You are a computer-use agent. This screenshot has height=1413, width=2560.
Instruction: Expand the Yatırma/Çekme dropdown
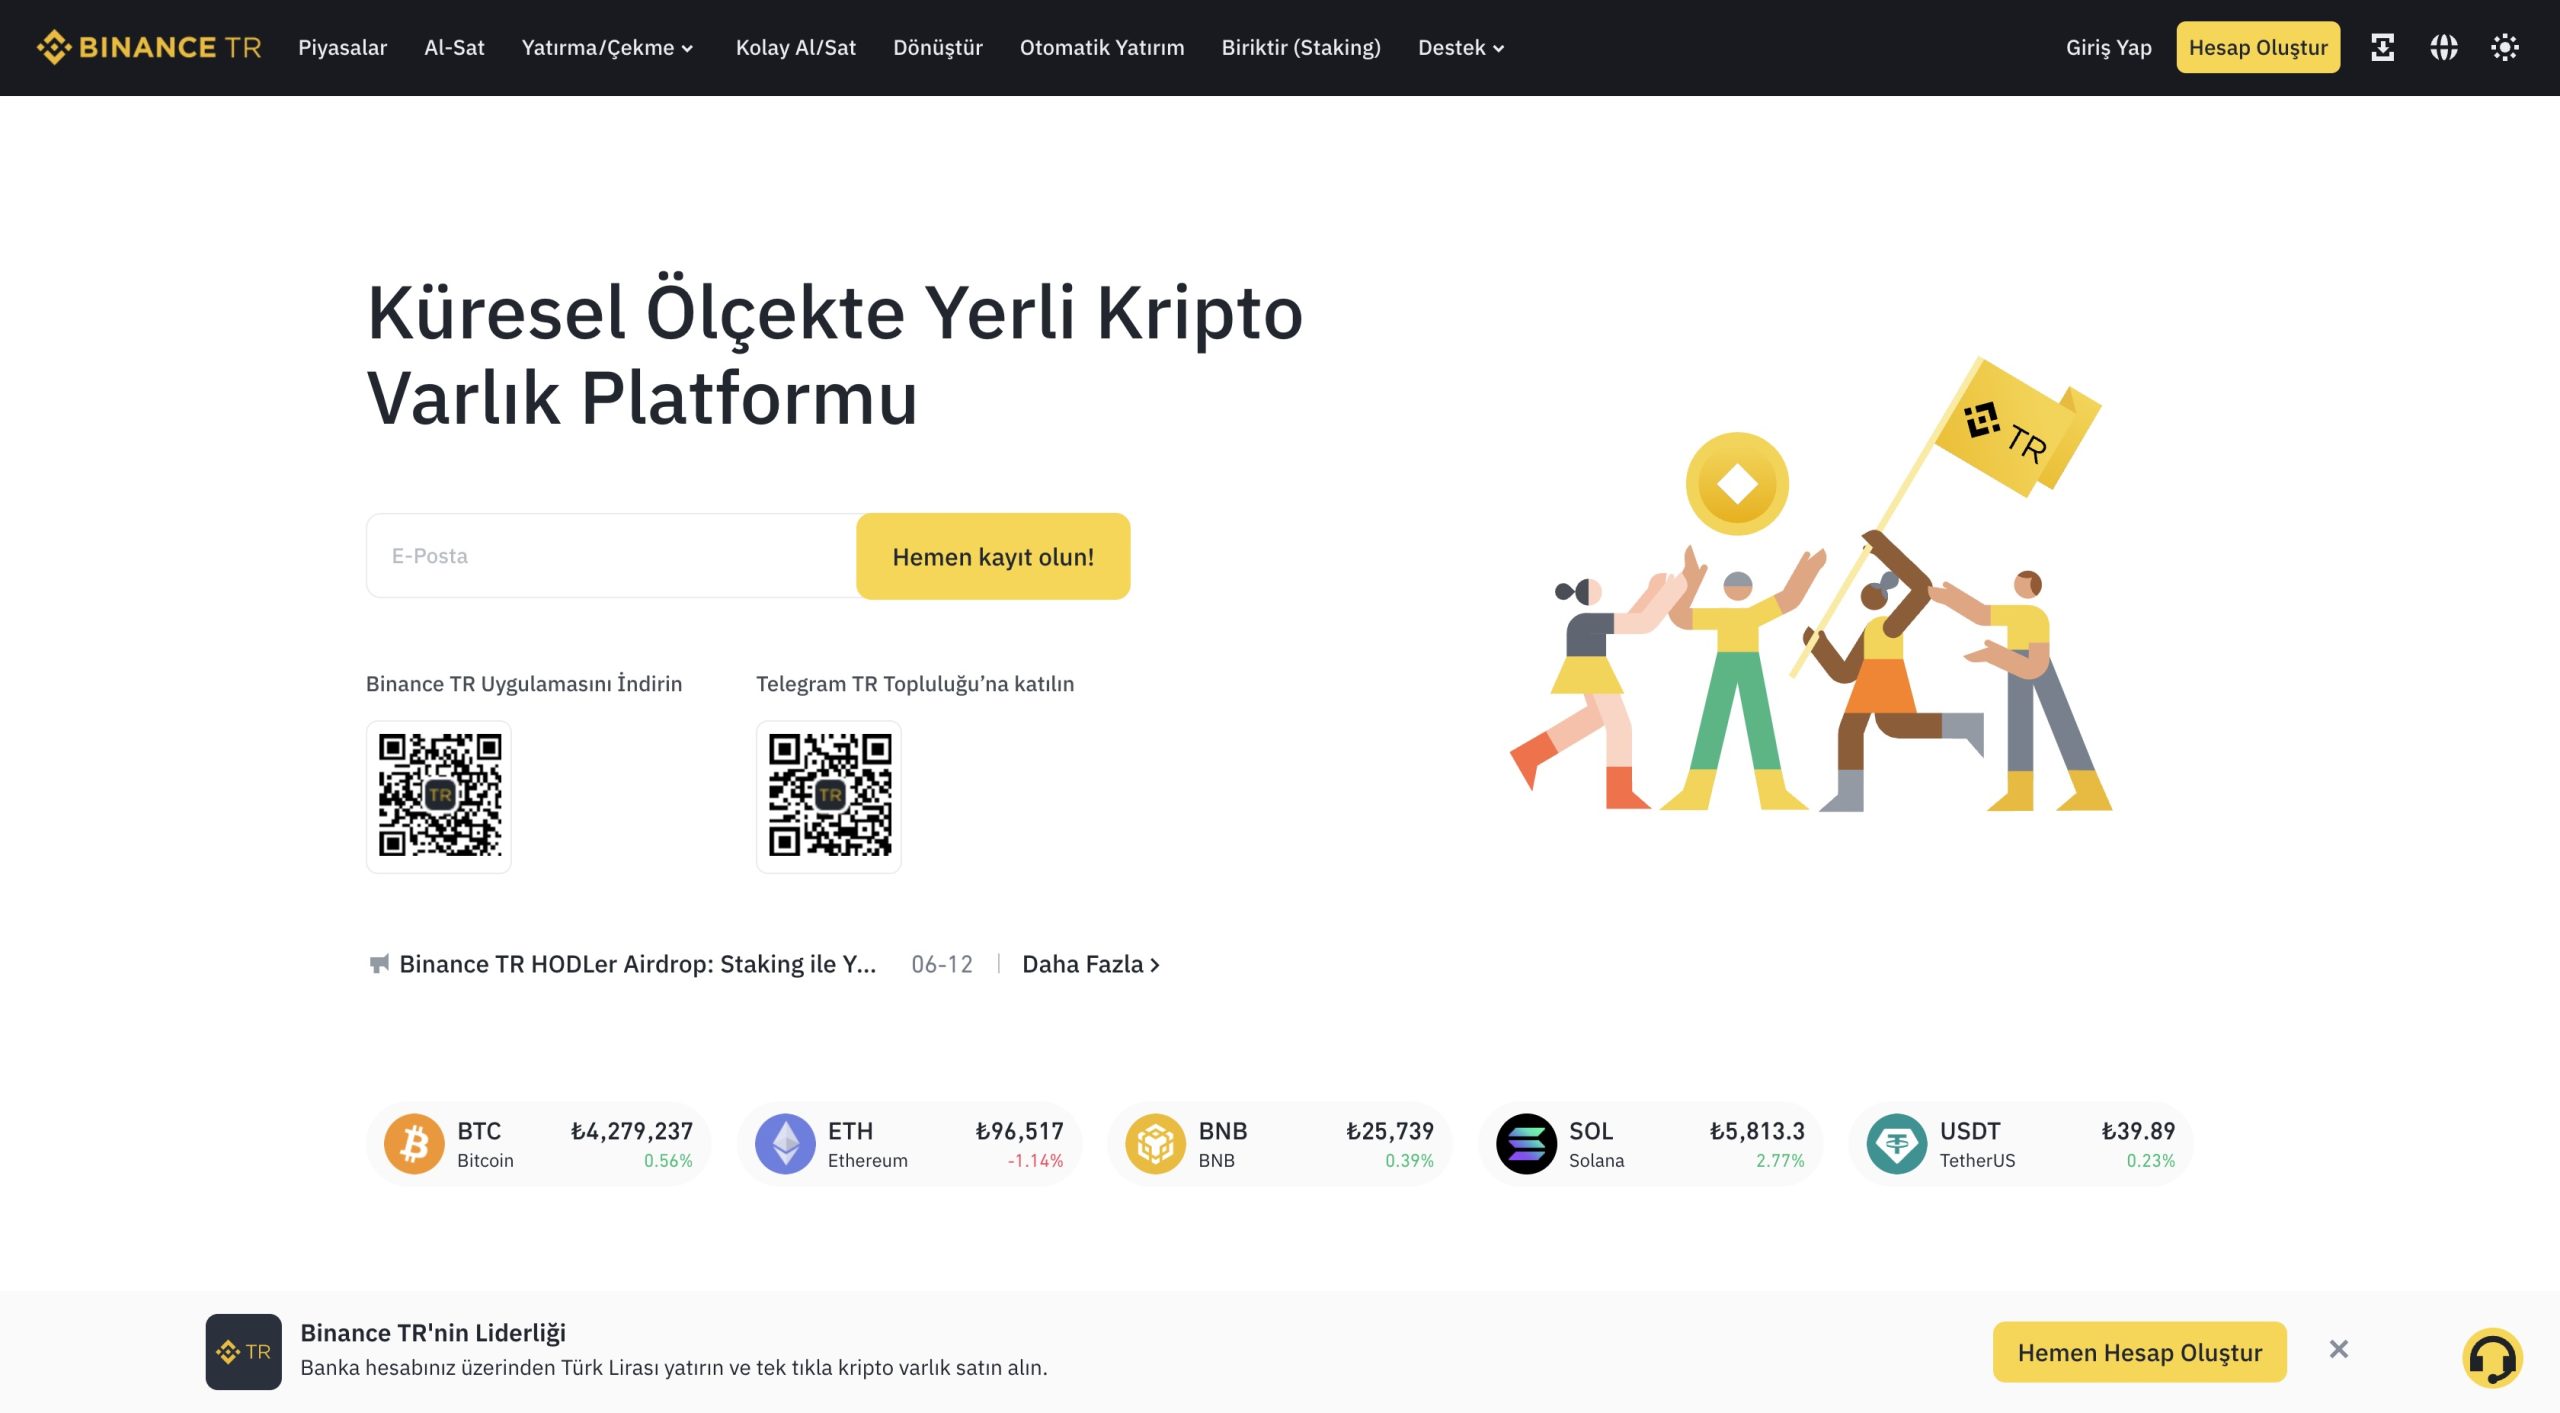607,47
